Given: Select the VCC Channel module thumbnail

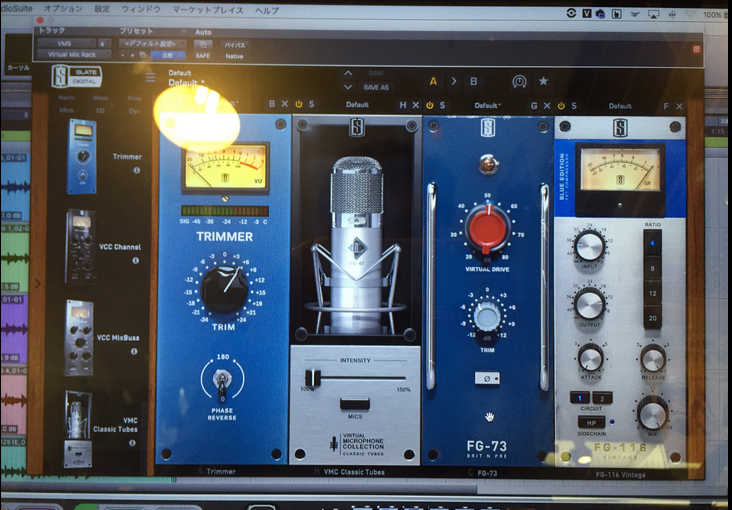Looking at the screenshot, I should (x=80, y=246).
